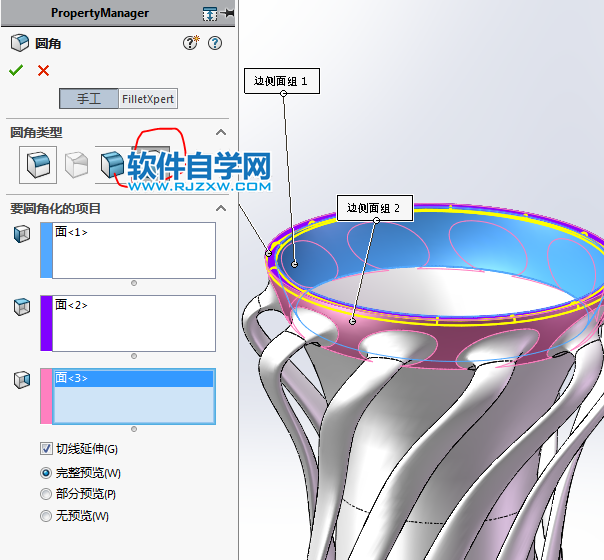Click the PropertyManager panel detach icon
604x560 pixels.
(210, 14)
